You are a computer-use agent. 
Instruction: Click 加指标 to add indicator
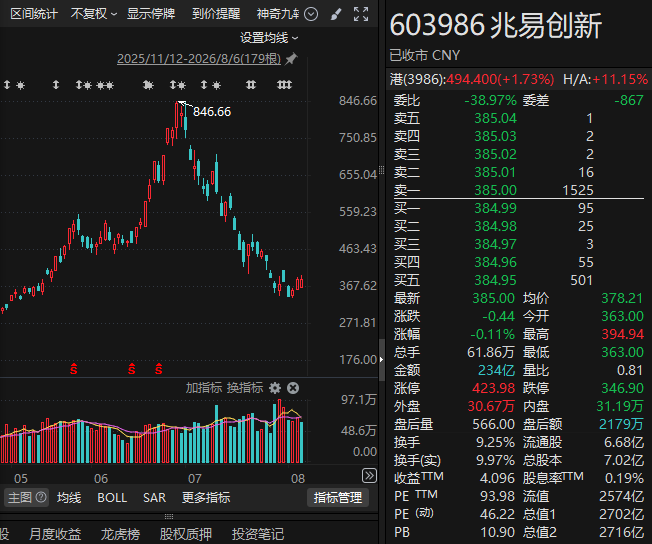(x=204, y=388)
